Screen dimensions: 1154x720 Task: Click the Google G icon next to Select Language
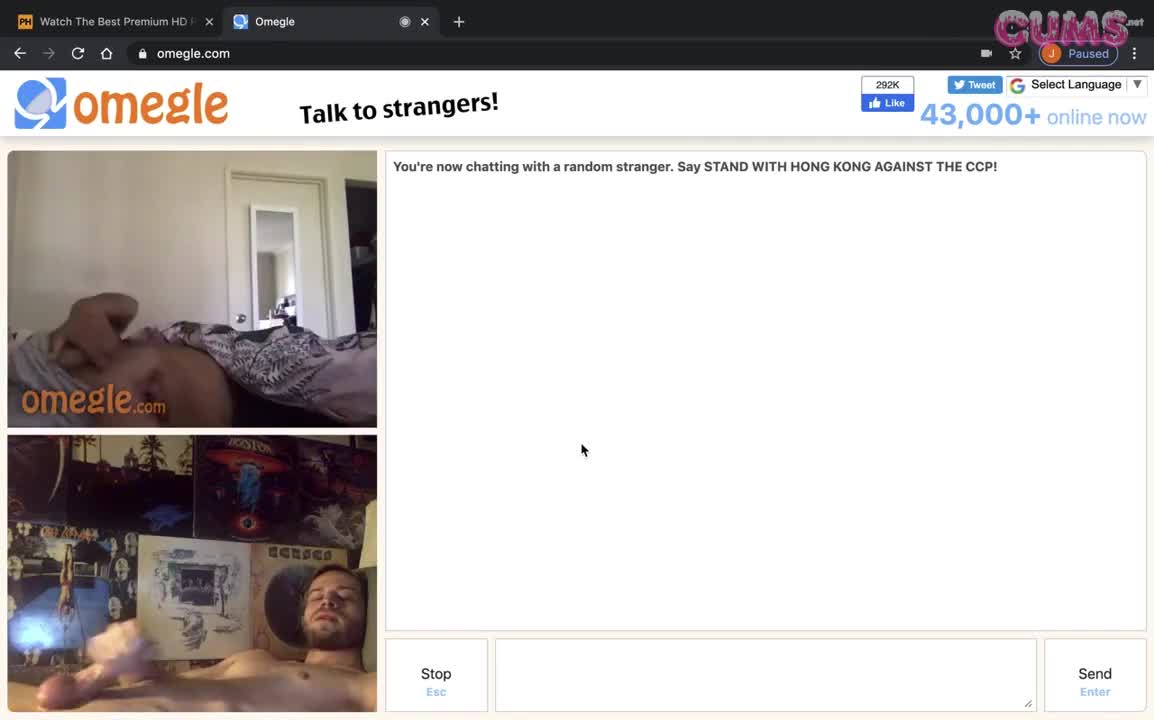click(x=1017, y=85)
